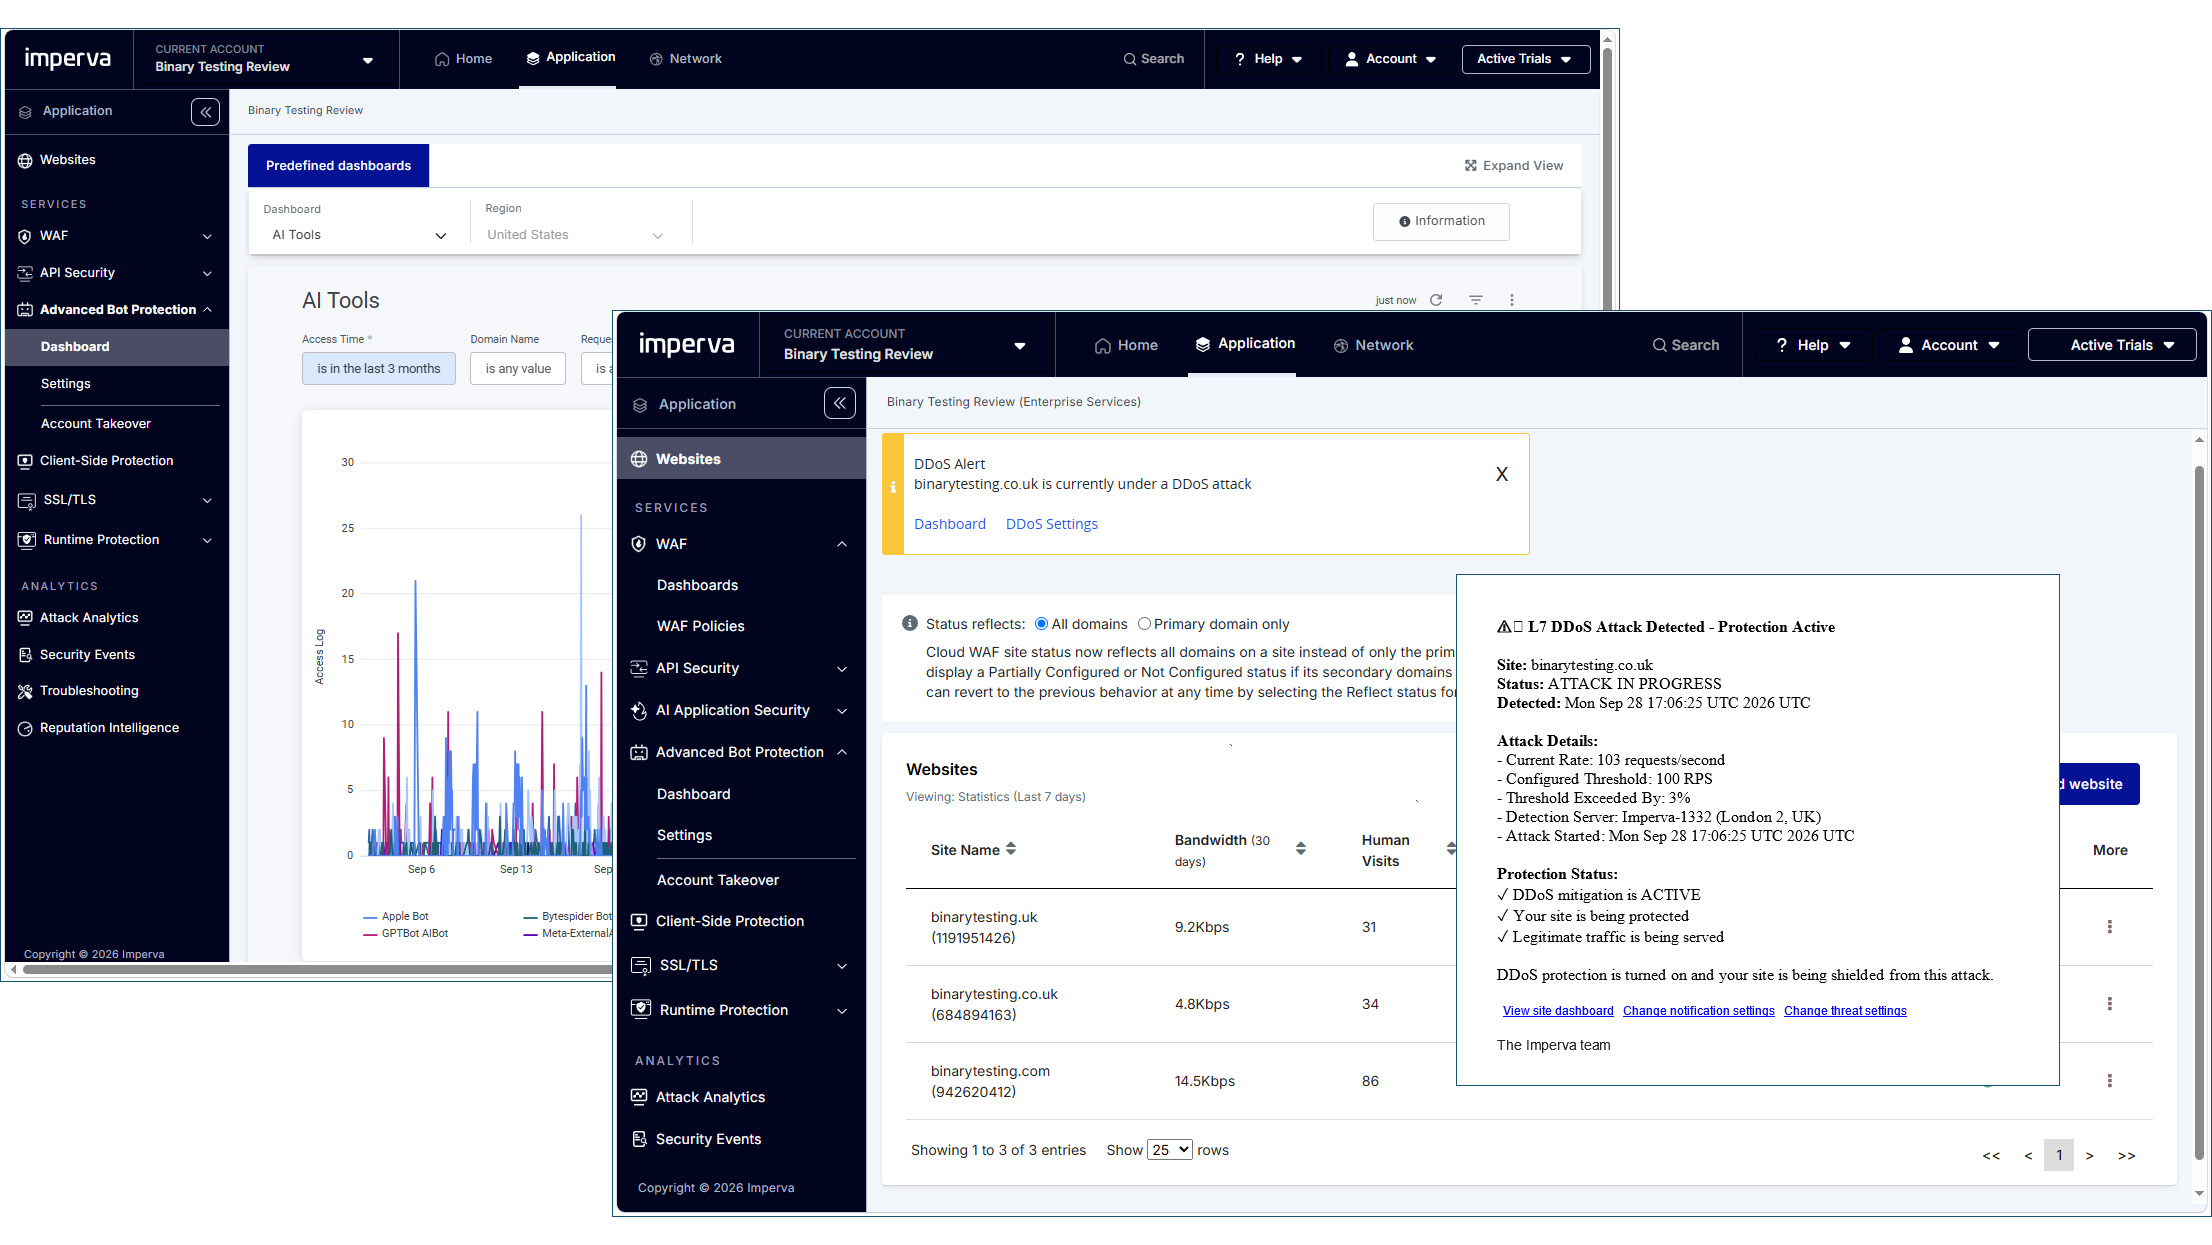Select the Predefined dashboards tab

[x=338, y=165]
